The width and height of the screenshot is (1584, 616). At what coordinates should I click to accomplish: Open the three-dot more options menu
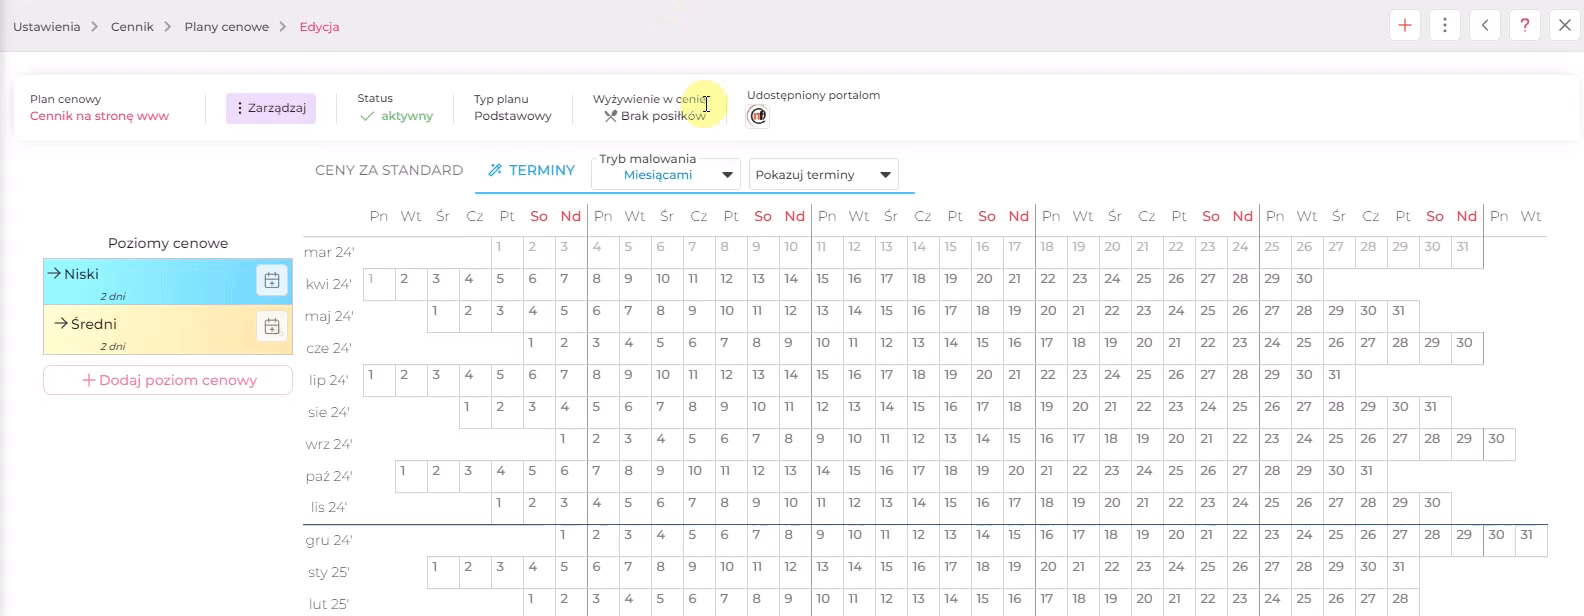1445,25
